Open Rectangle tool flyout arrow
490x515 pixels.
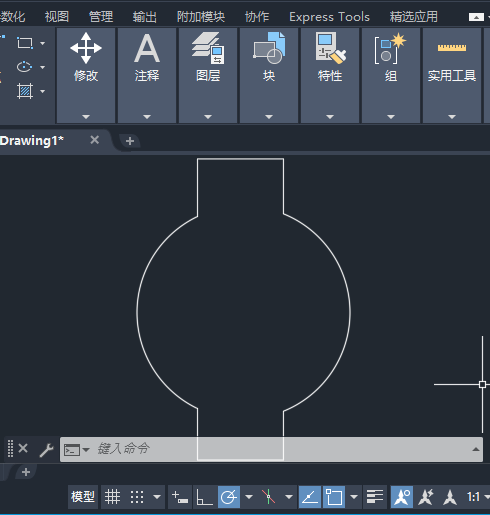tap(43, 43)
